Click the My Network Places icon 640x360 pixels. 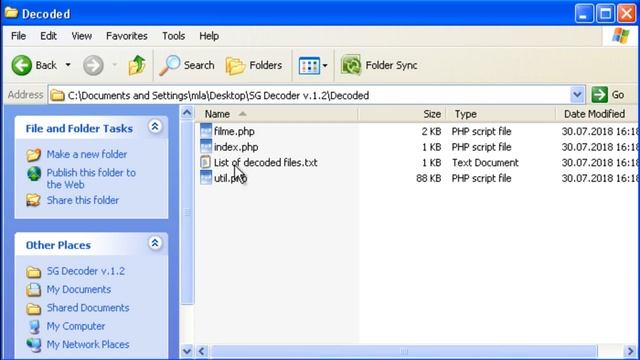point(34,345)
